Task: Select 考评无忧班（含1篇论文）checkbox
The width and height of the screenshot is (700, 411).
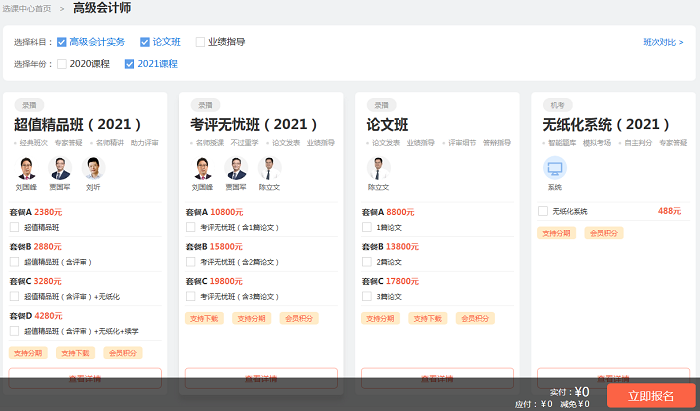Action: [191, 227]
